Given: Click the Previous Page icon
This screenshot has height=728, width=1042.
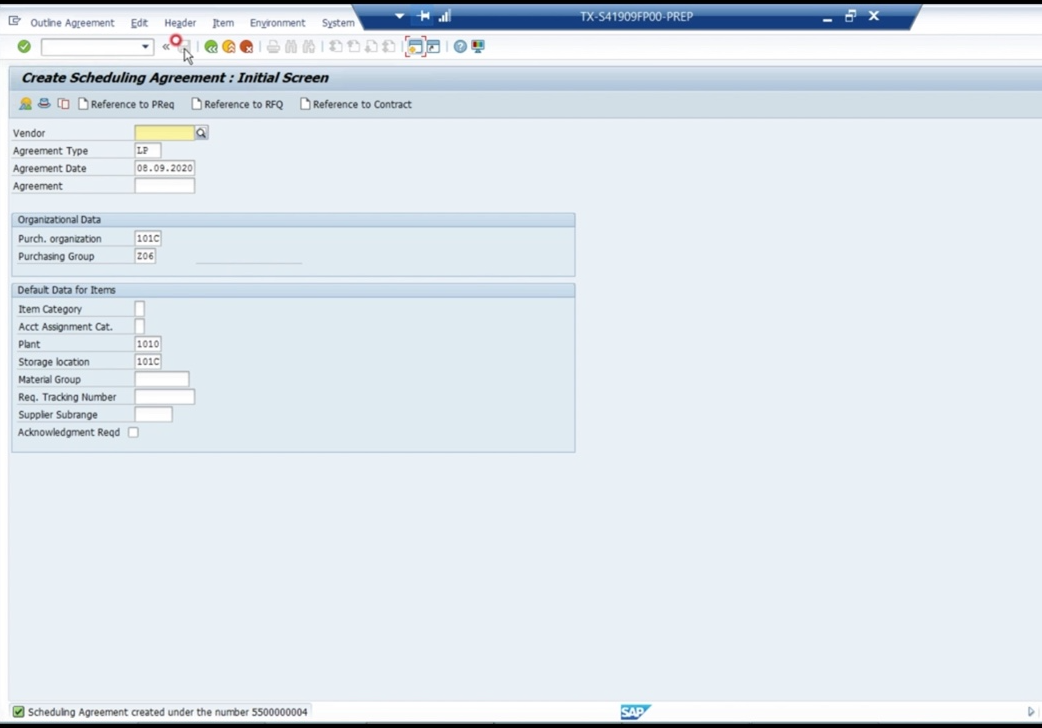Looking at the screenshot, I should [354, 47].
